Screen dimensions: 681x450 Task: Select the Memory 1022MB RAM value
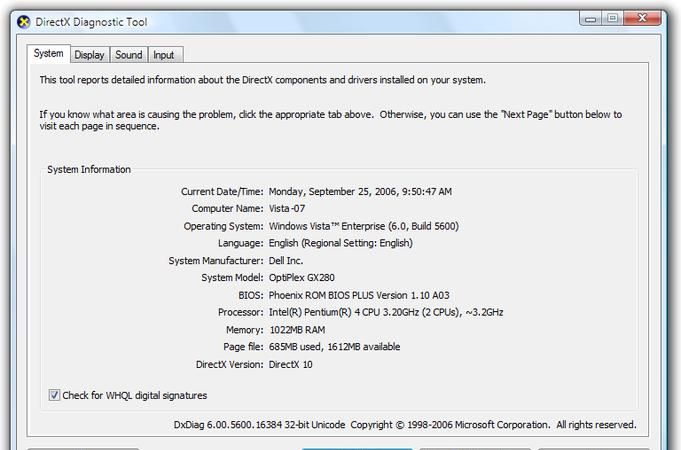[x=298, y=329]
